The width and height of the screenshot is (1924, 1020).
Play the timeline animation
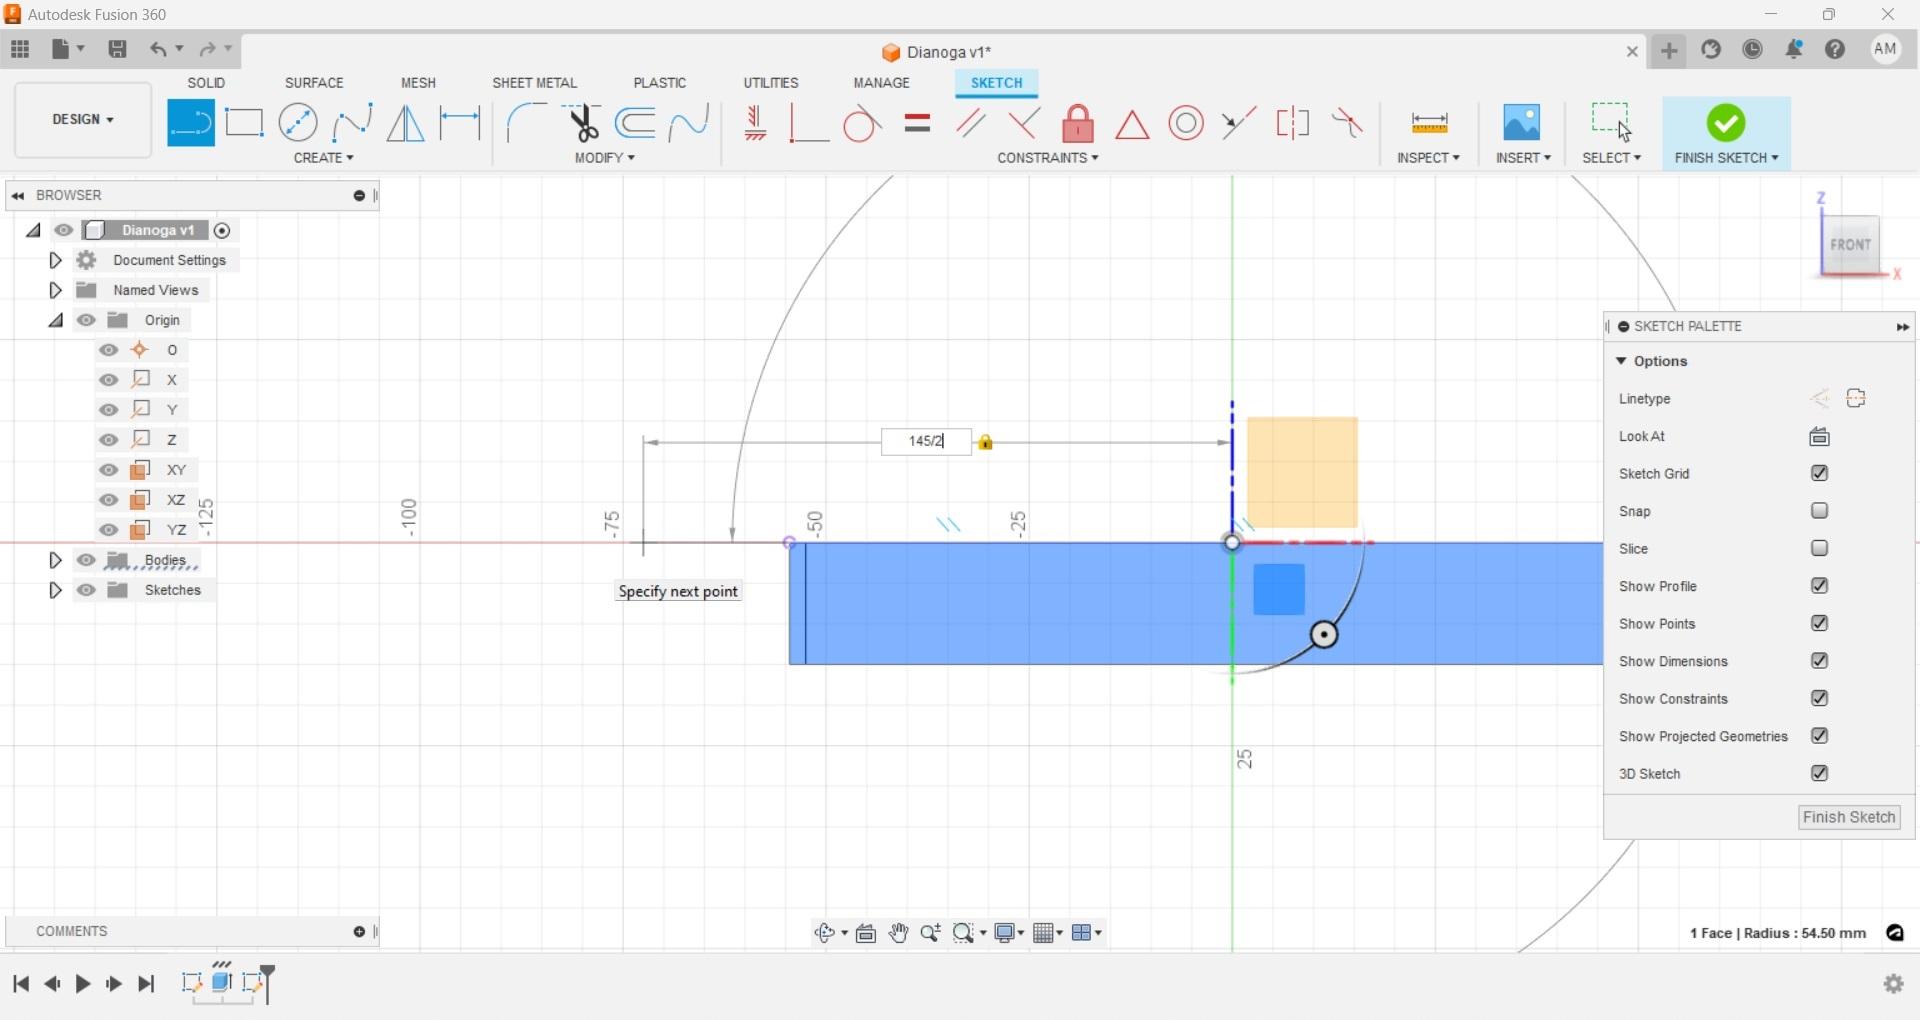pyautogui.click(x=83, y=984)
